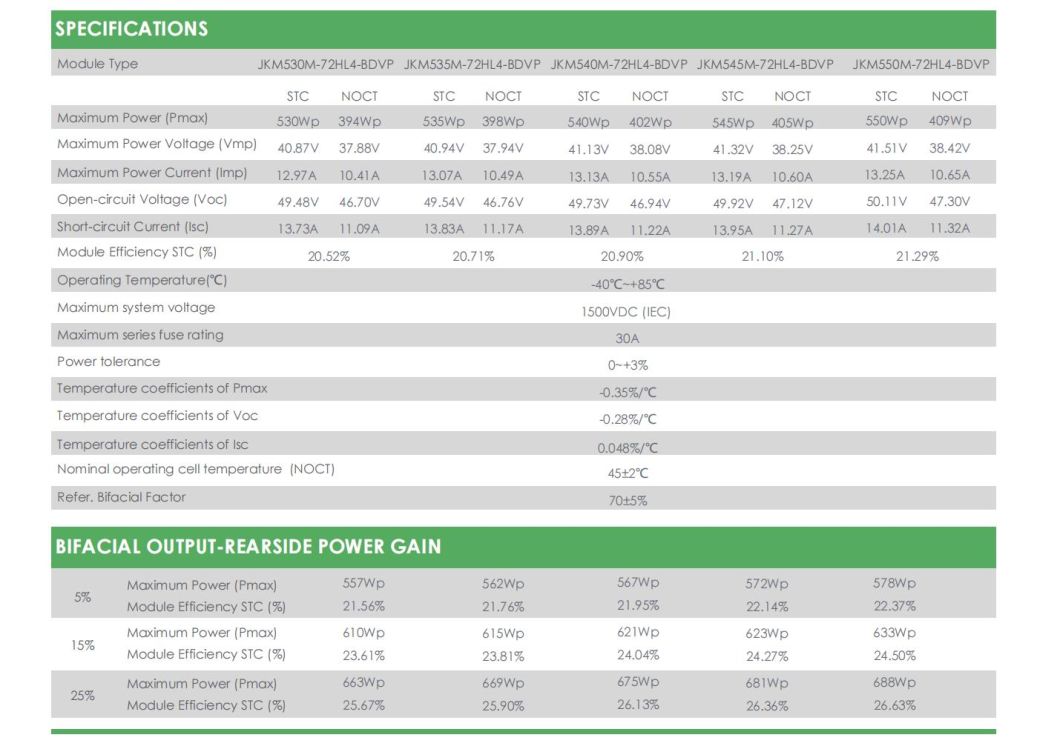Select the JKM550M-72HL4-BDVP column heading
This screenshot has height=746, width=1060.
click(x=921, y=65)
